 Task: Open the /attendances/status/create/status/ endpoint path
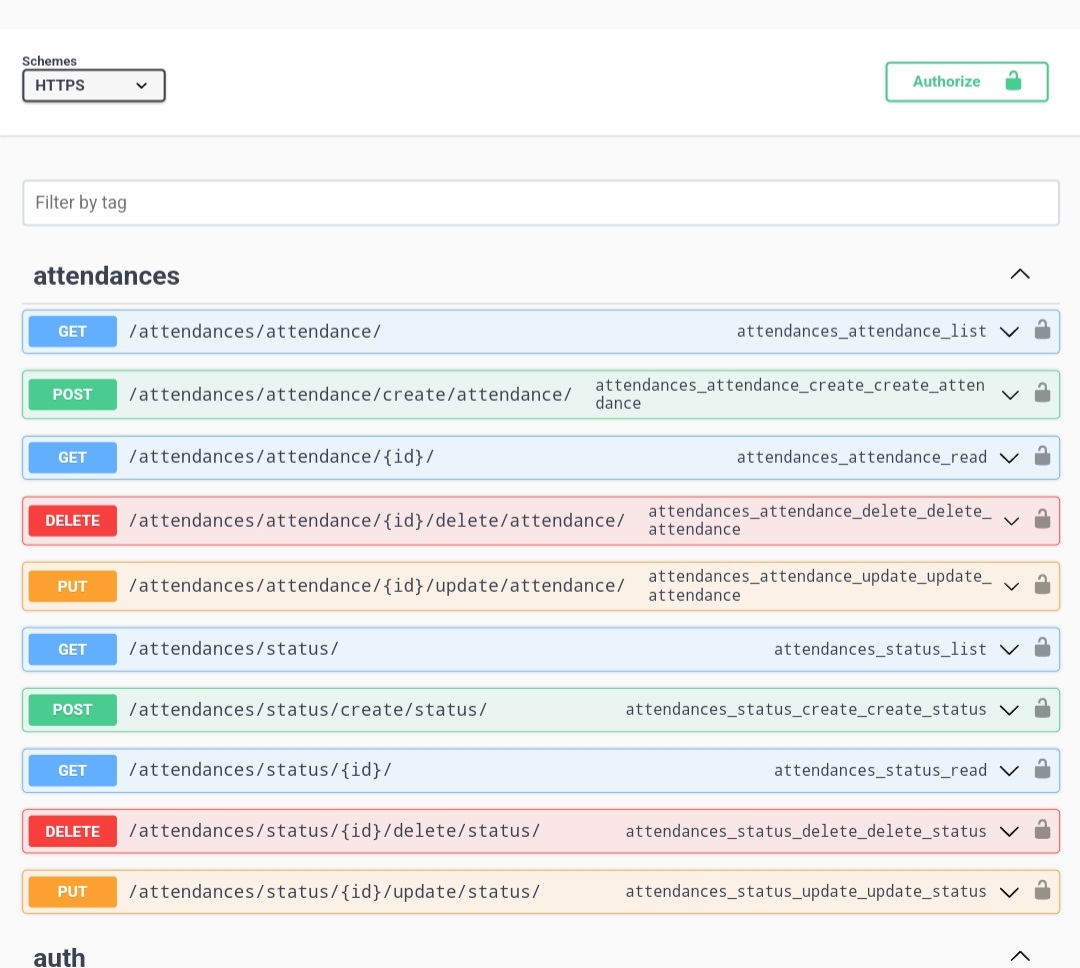[308, 709]
